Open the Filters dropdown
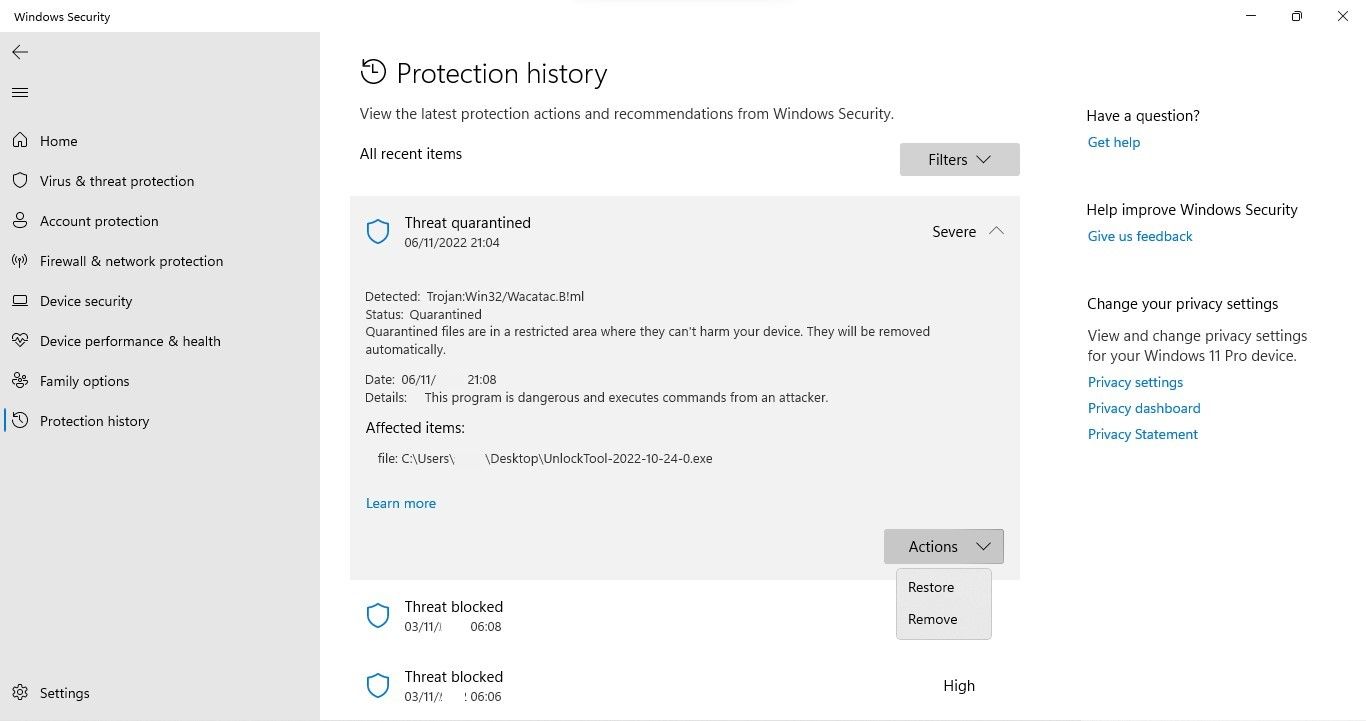This screenshot has height=721, width=1366. pyautogui.click(x=958, y=159)
